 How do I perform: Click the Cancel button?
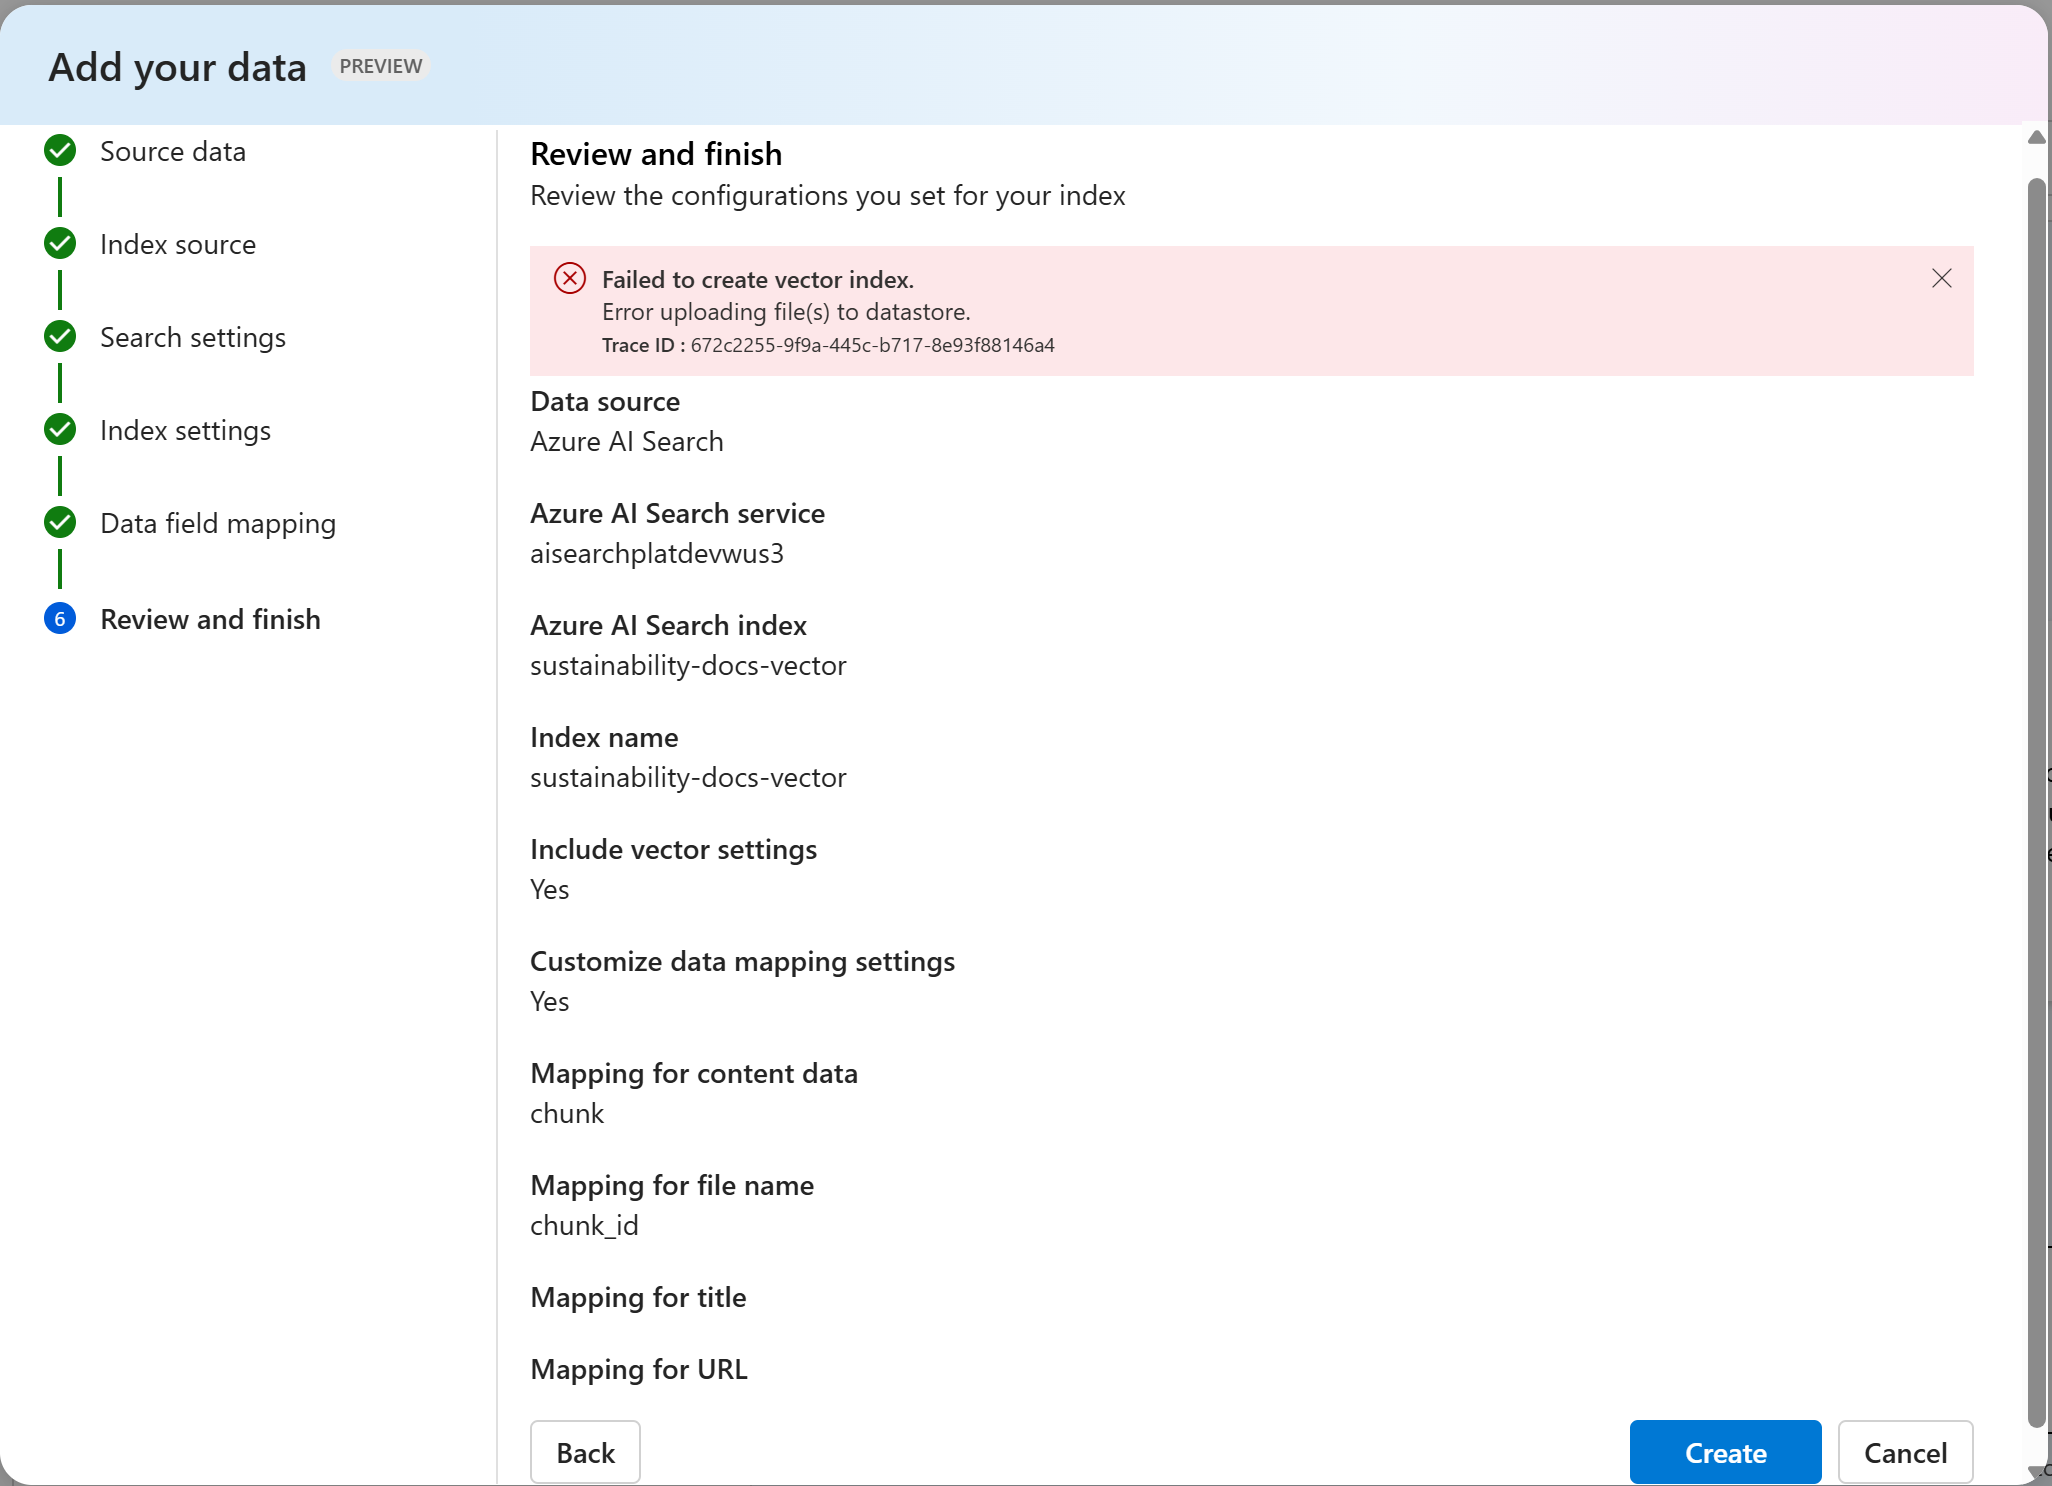[x=1904, y=1452]
